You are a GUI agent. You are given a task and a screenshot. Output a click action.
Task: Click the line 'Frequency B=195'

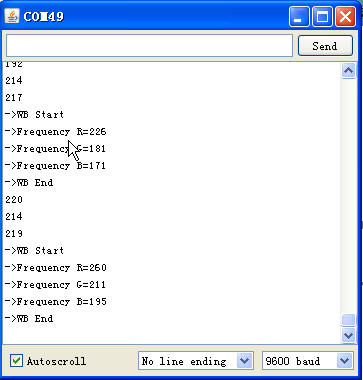(56, 302)
